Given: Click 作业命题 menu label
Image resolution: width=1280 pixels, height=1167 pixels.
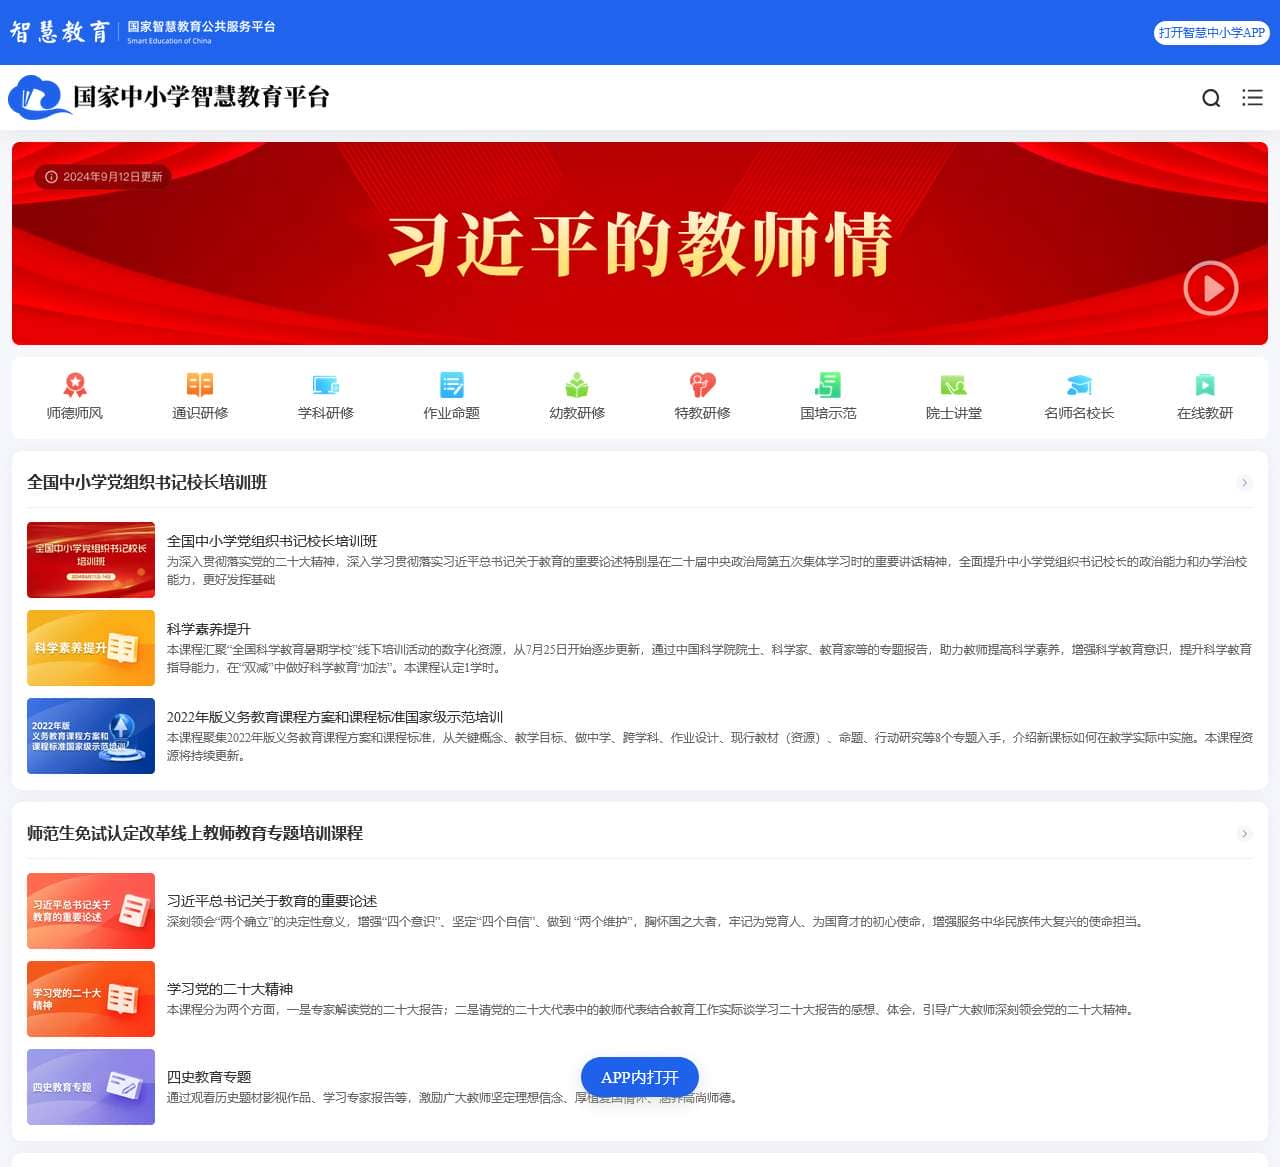Looking at the screenshot, I should pos(452,413).
